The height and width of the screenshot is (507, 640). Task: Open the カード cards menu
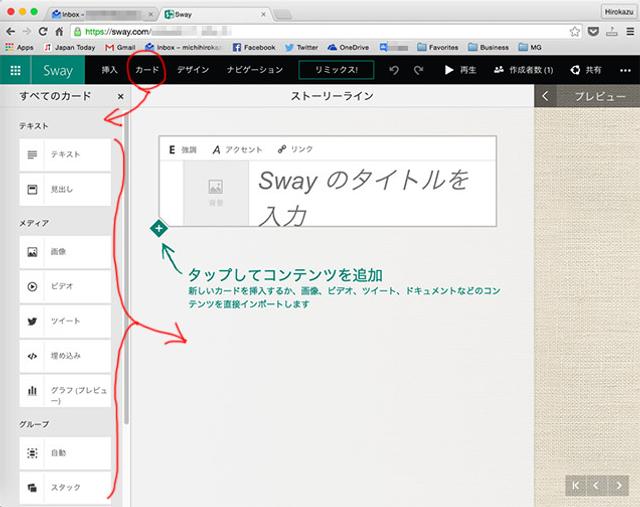[x=147, y=70]
